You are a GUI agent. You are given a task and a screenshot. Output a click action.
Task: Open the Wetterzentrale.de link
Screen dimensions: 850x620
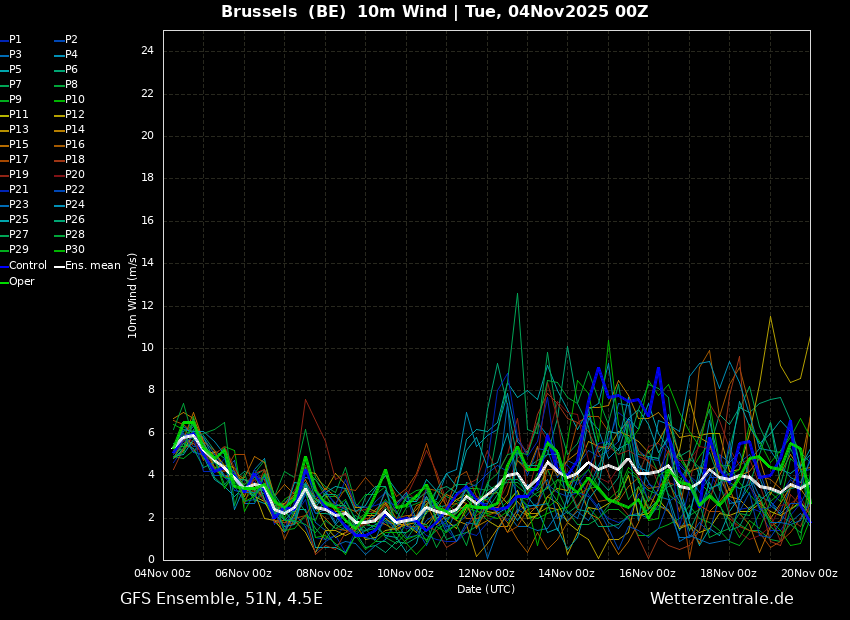[x=721, y=599]
